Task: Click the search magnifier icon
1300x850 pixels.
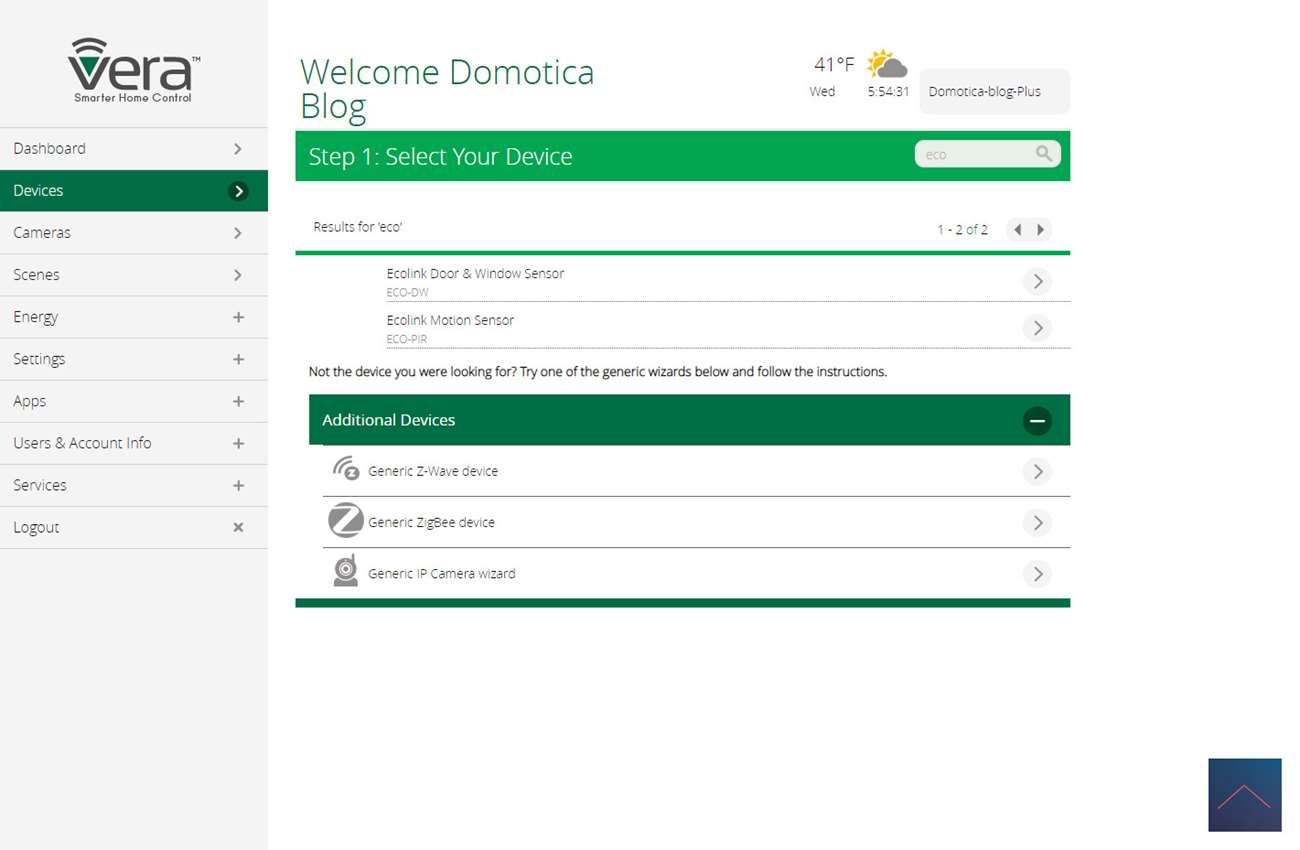Action: [1043, 154]
